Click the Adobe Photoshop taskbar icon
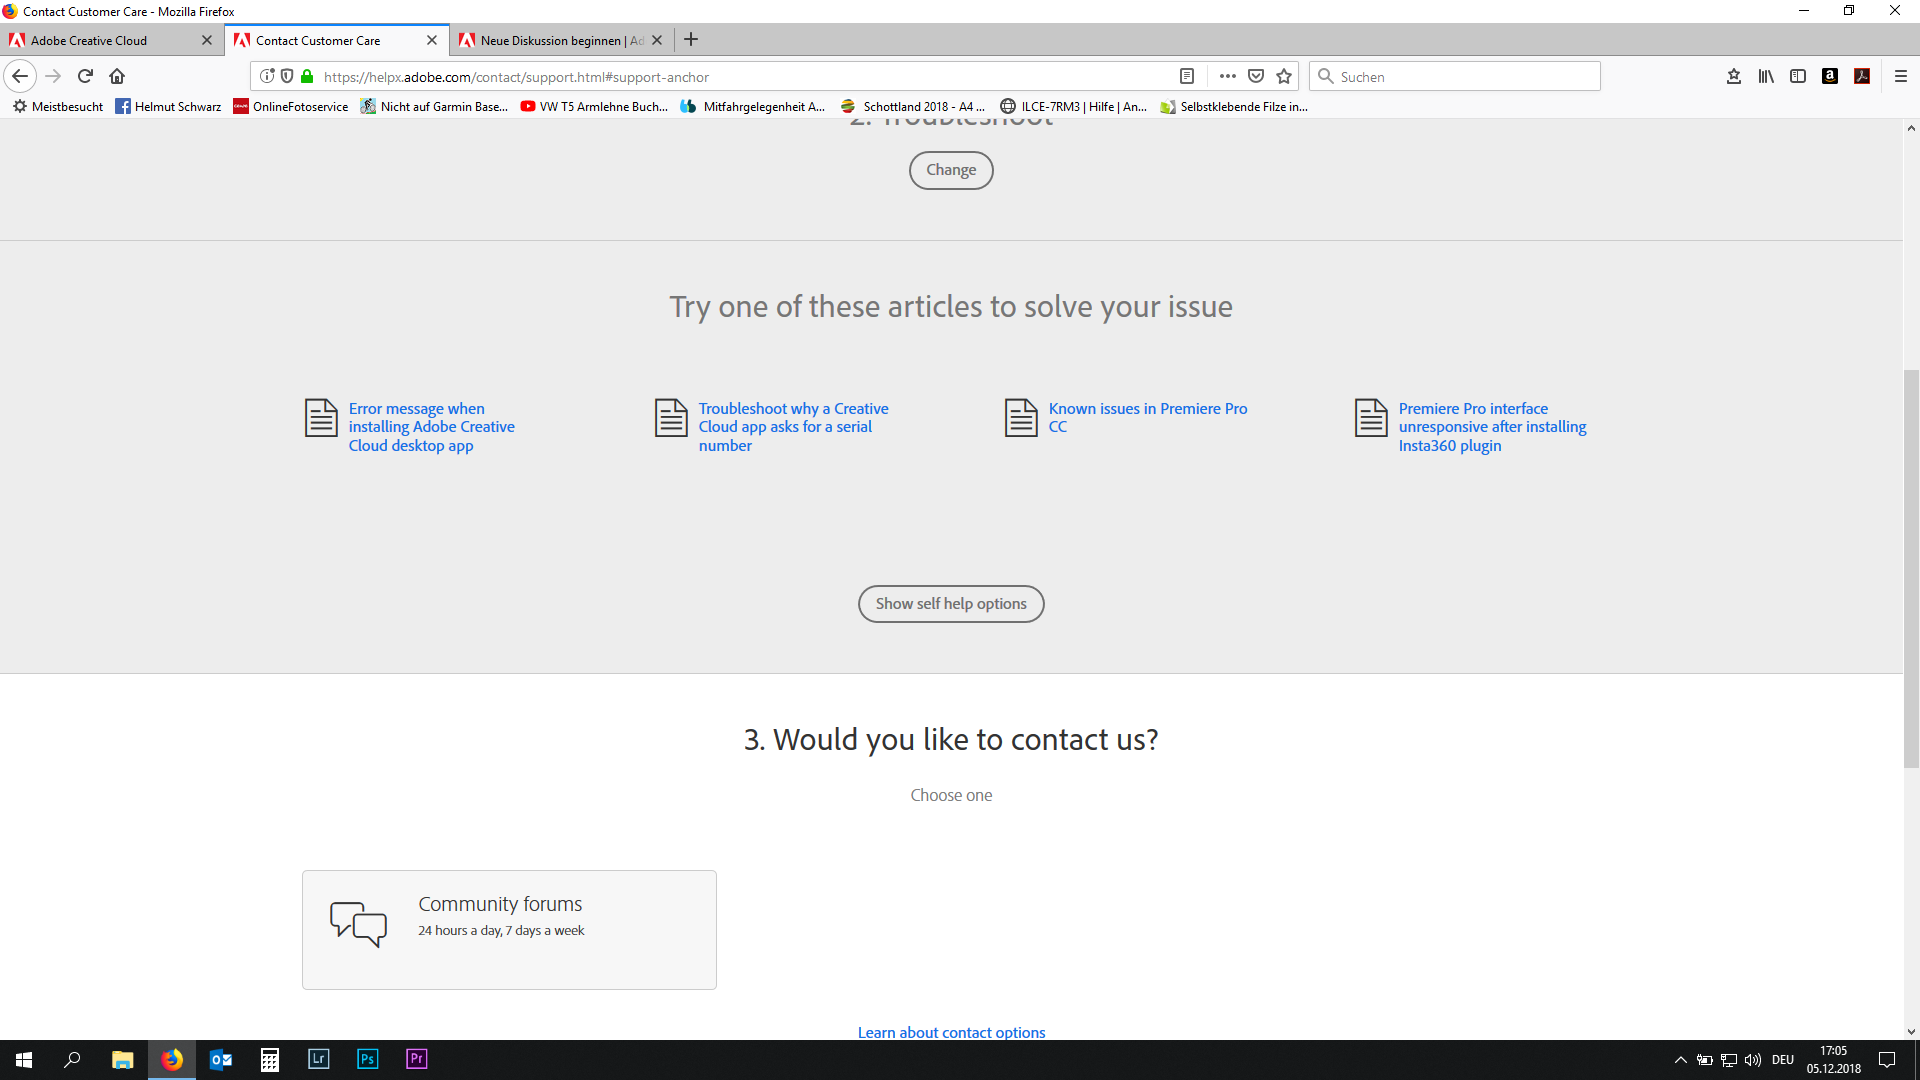 tap(368, 1059)
